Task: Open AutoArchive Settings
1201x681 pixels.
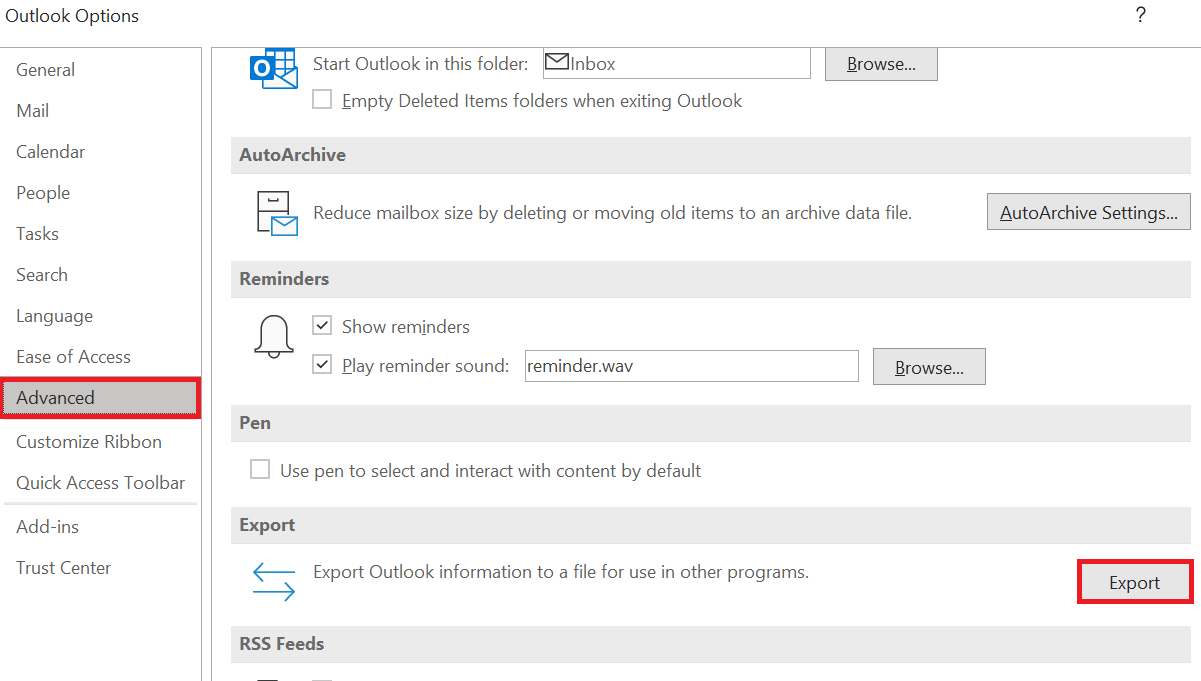Action: click(x=1089, y=212)
